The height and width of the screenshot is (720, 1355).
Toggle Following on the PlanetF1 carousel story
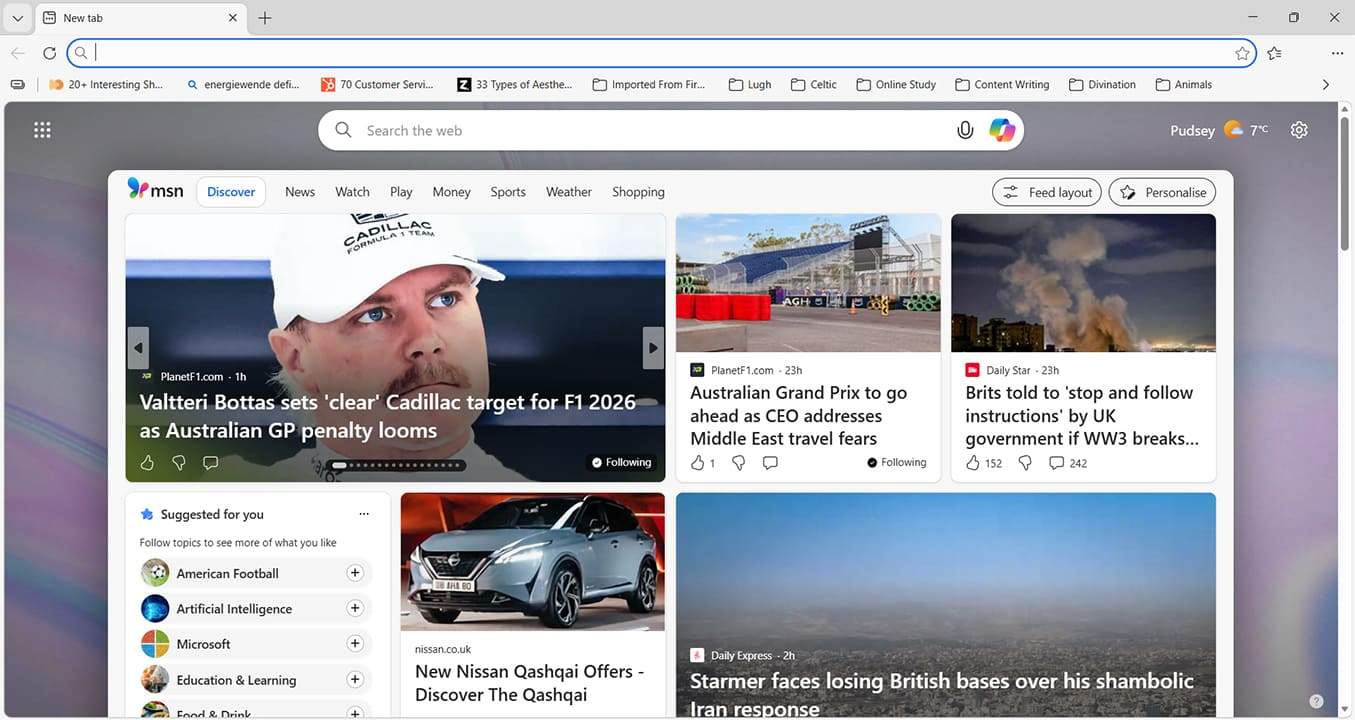621,462
